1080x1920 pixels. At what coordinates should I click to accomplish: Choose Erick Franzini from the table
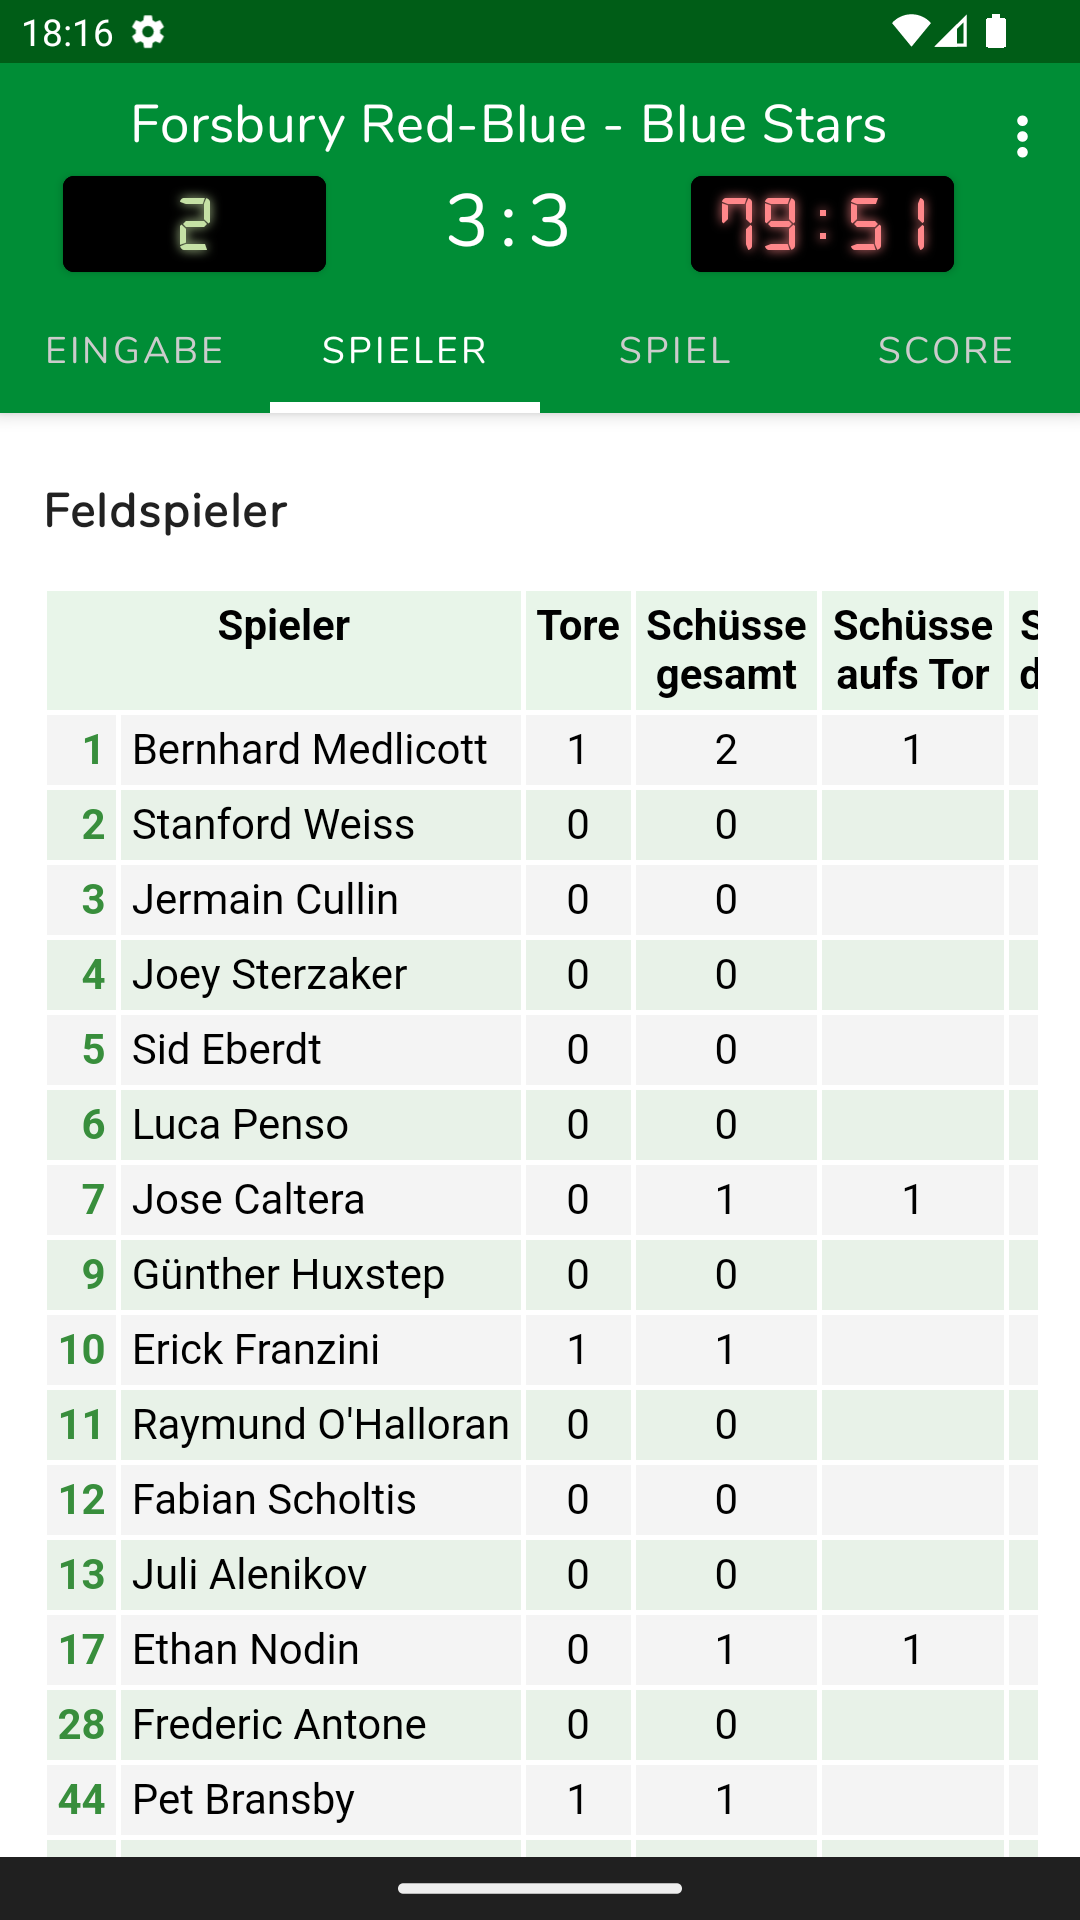256,1350
